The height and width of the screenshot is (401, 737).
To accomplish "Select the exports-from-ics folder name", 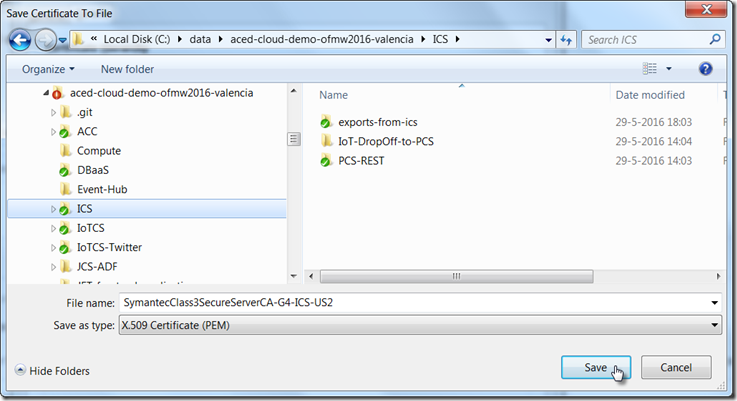I will (x=378, y=122).
